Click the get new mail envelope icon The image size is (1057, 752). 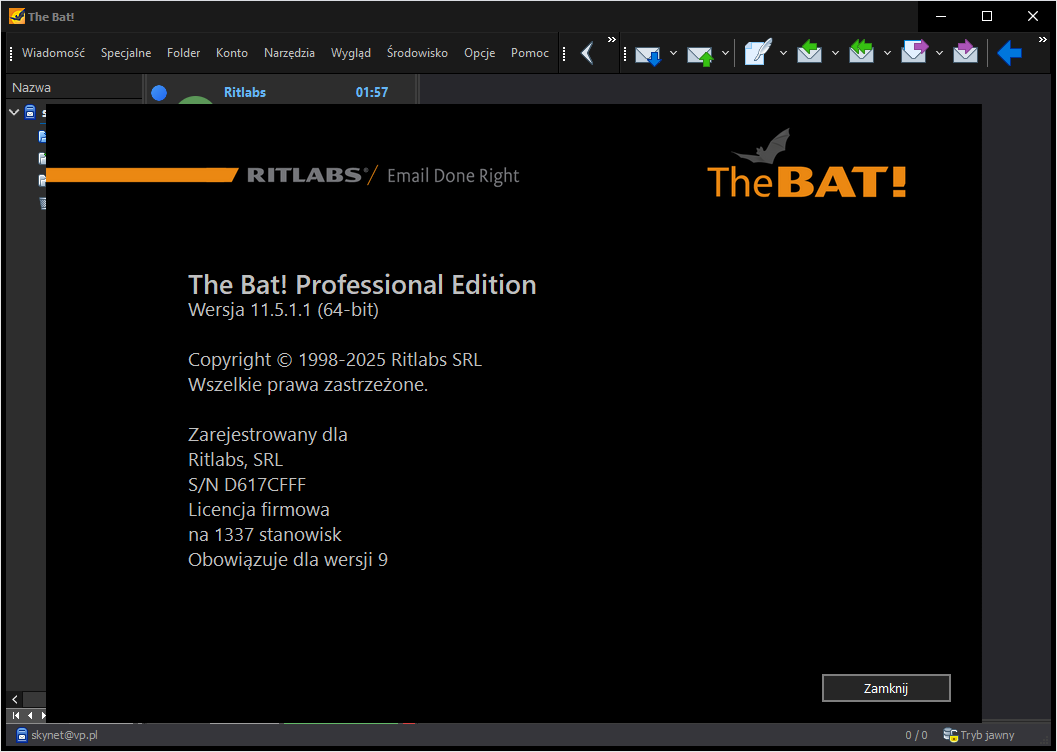pos(648,53)
